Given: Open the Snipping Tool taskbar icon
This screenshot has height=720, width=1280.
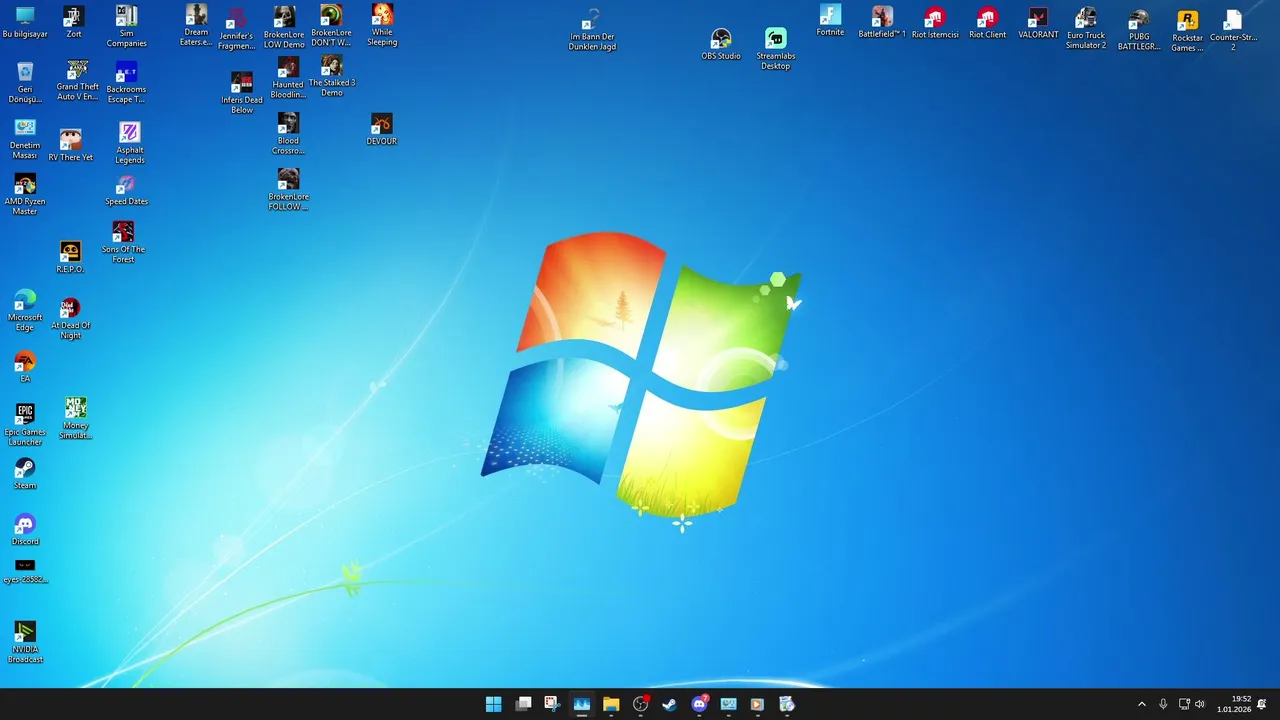Looking at the screenshot, I should pyautogui.click(x=552, y=704).
